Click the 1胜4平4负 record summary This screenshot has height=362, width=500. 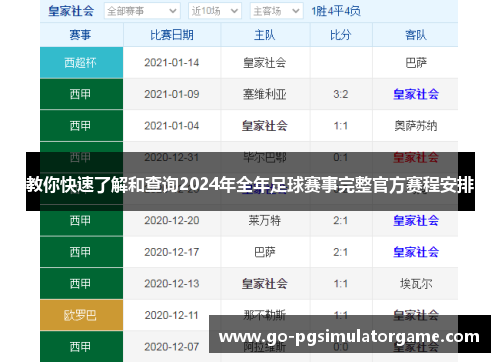point(336,11)
